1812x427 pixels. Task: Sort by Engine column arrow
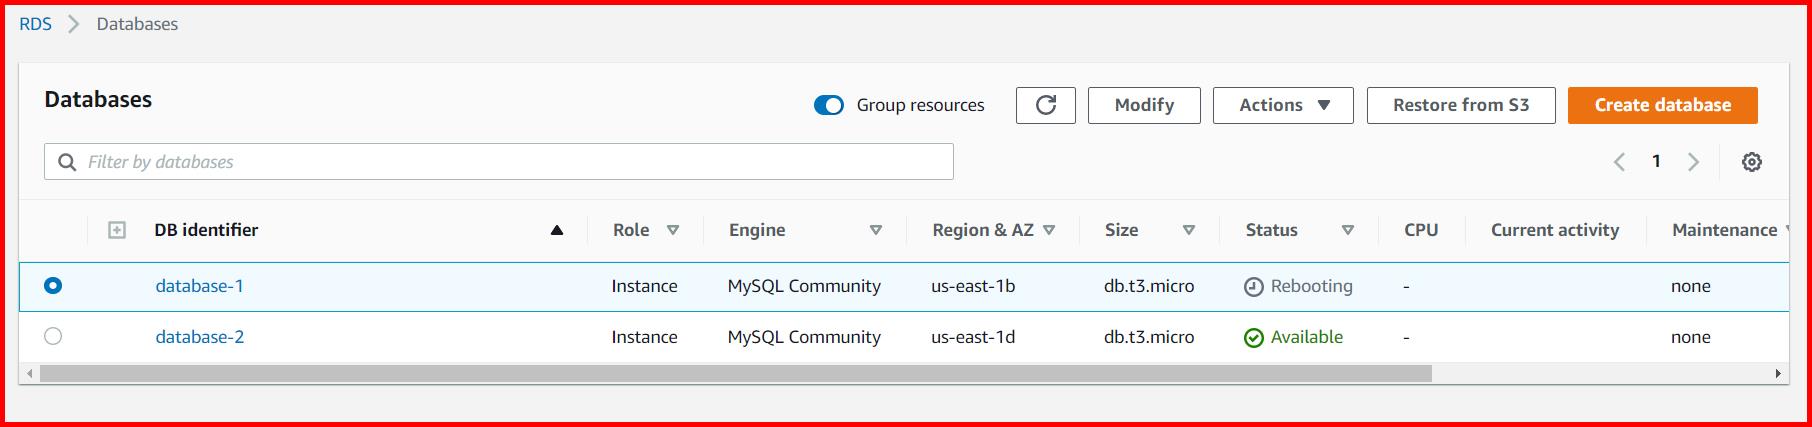pos(875,230)
